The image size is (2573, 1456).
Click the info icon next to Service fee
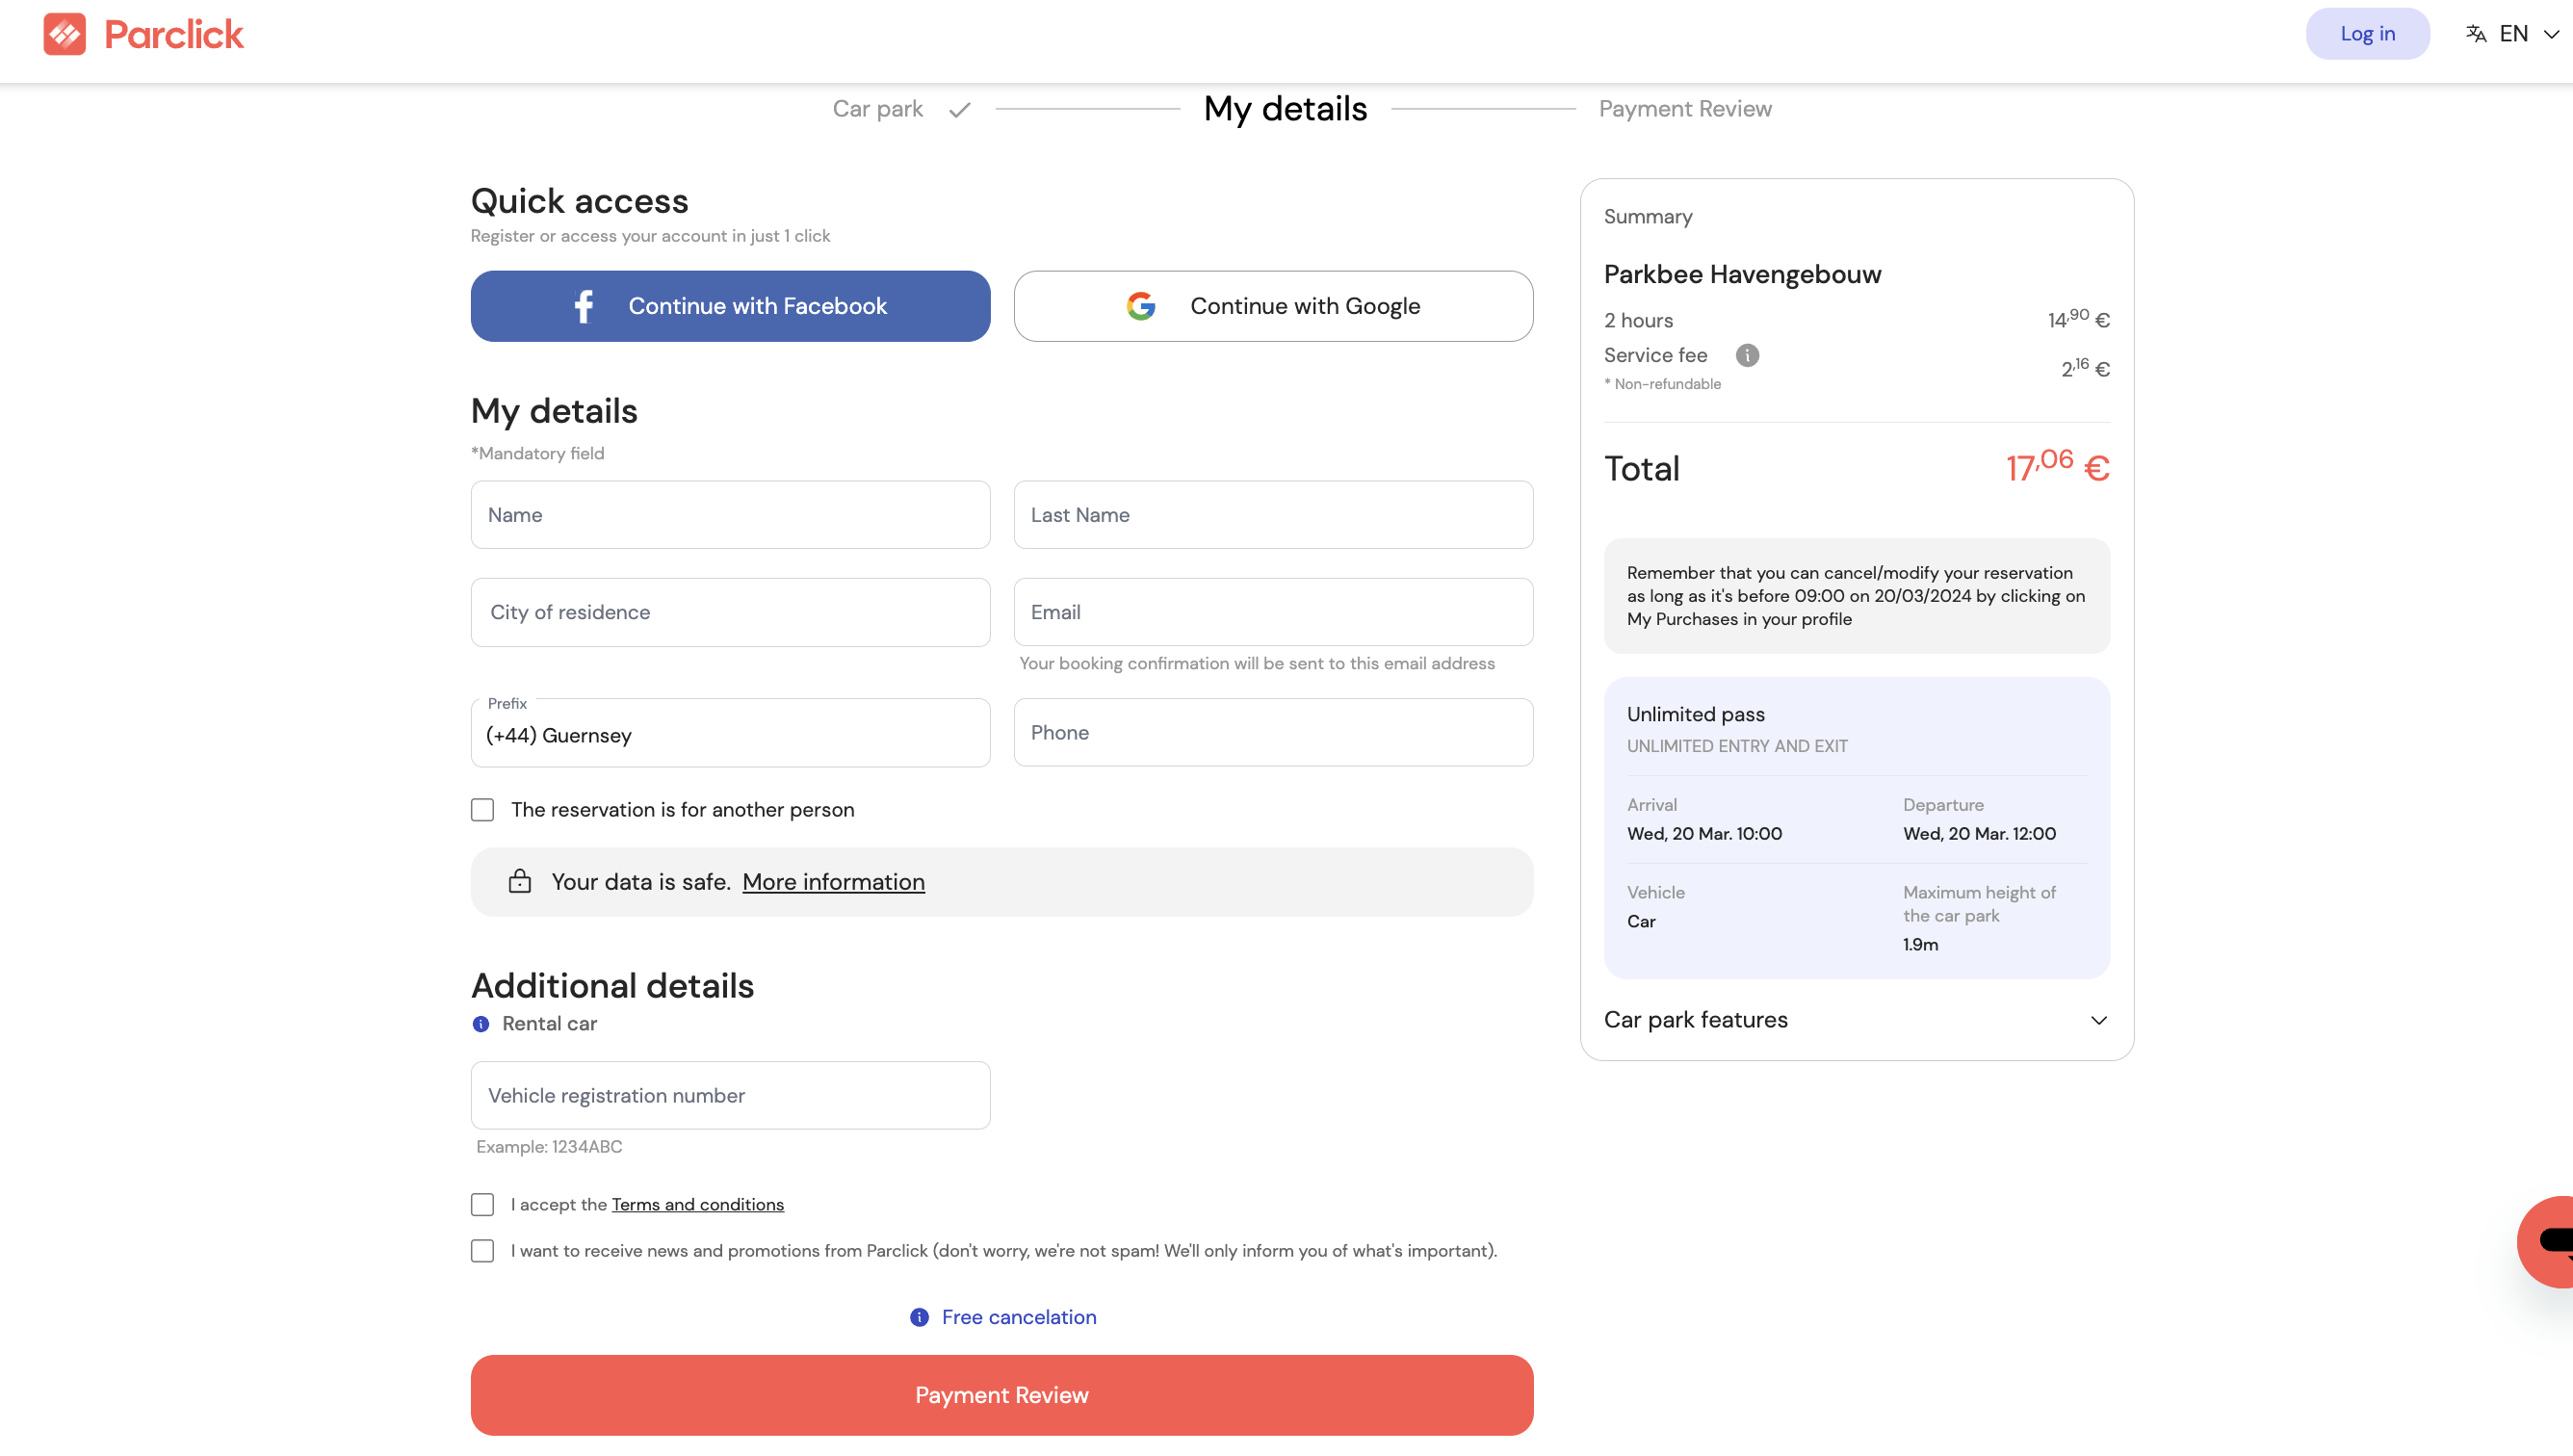1746,355
